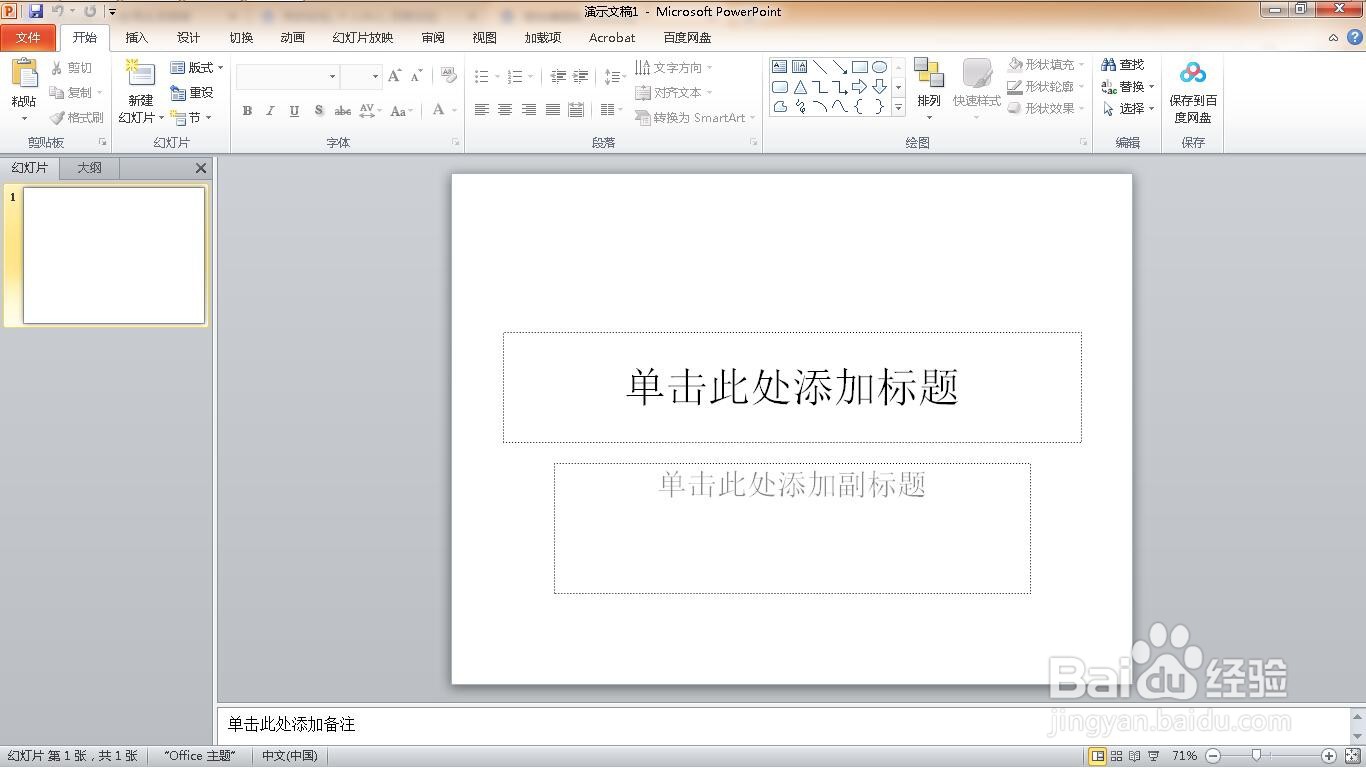Open the line spacing dropdown

point(615,76)
